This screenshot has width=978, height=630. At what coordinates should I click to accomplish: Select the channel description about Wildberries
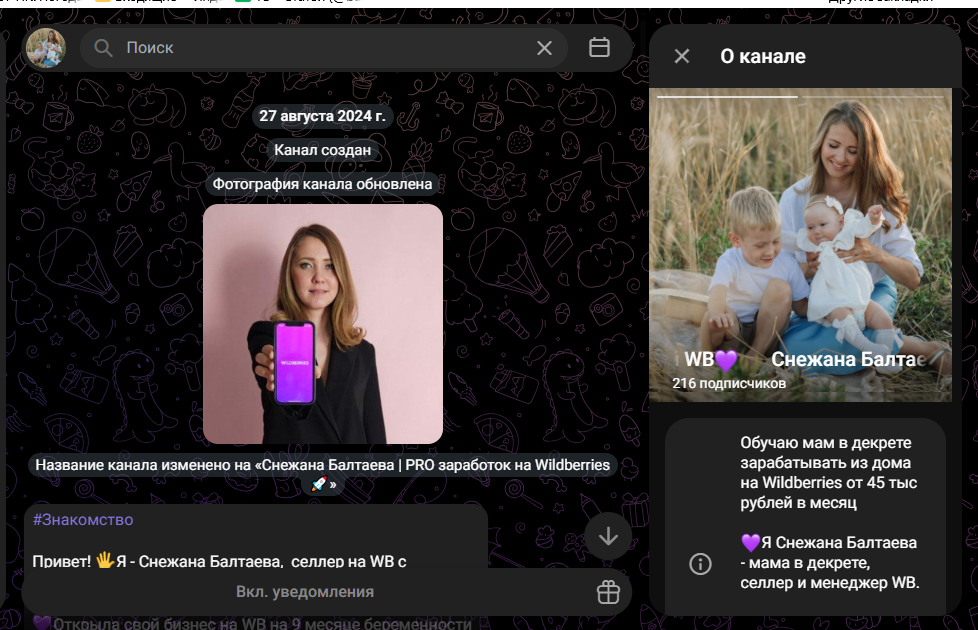click(x=828, y=473)
